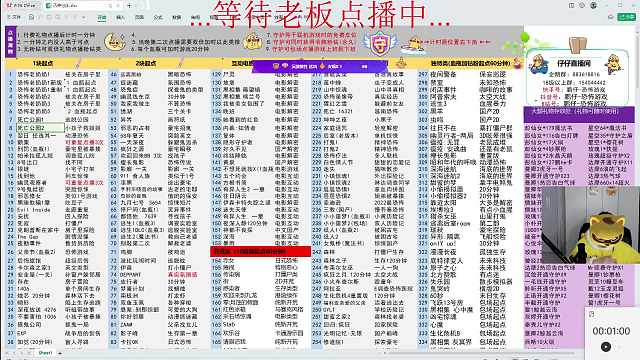Click the red highlighted header bar

260,251
